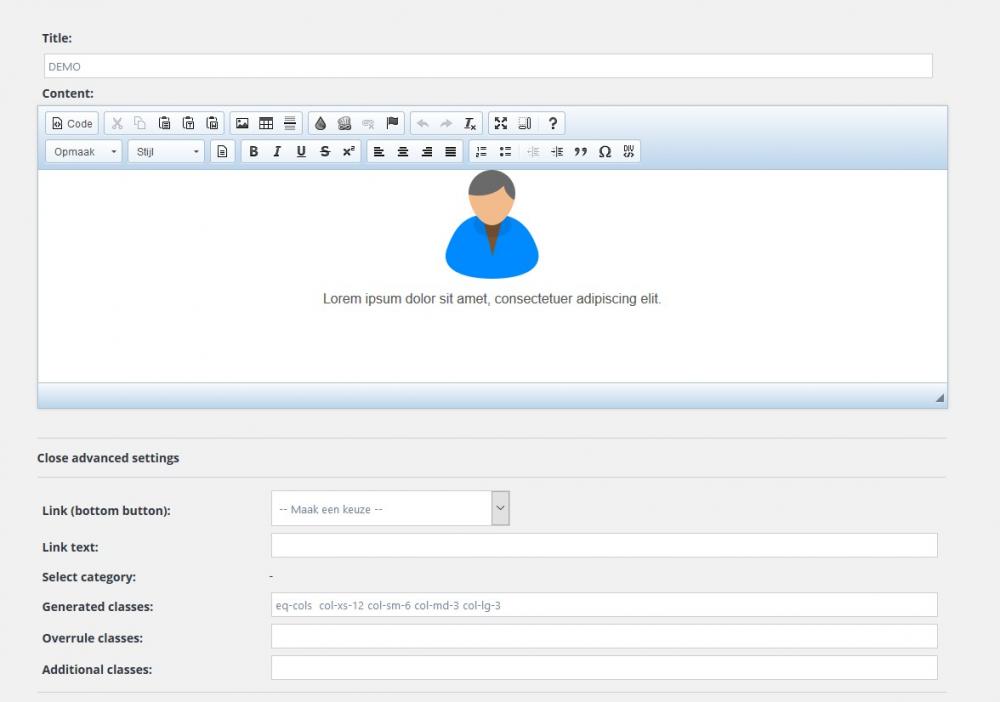The width and height of the screenshot is (1000, 702).
Task: Open the Opmaak format dropdown
Action: (x=83, y=152)
